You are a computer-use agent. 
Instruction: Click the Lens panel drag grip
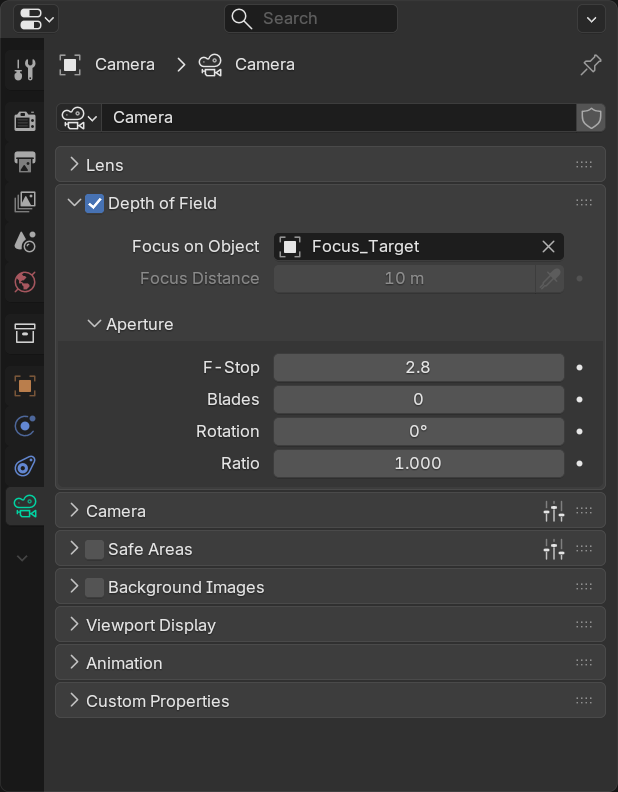pyautogui.click(x=584, y=164)
